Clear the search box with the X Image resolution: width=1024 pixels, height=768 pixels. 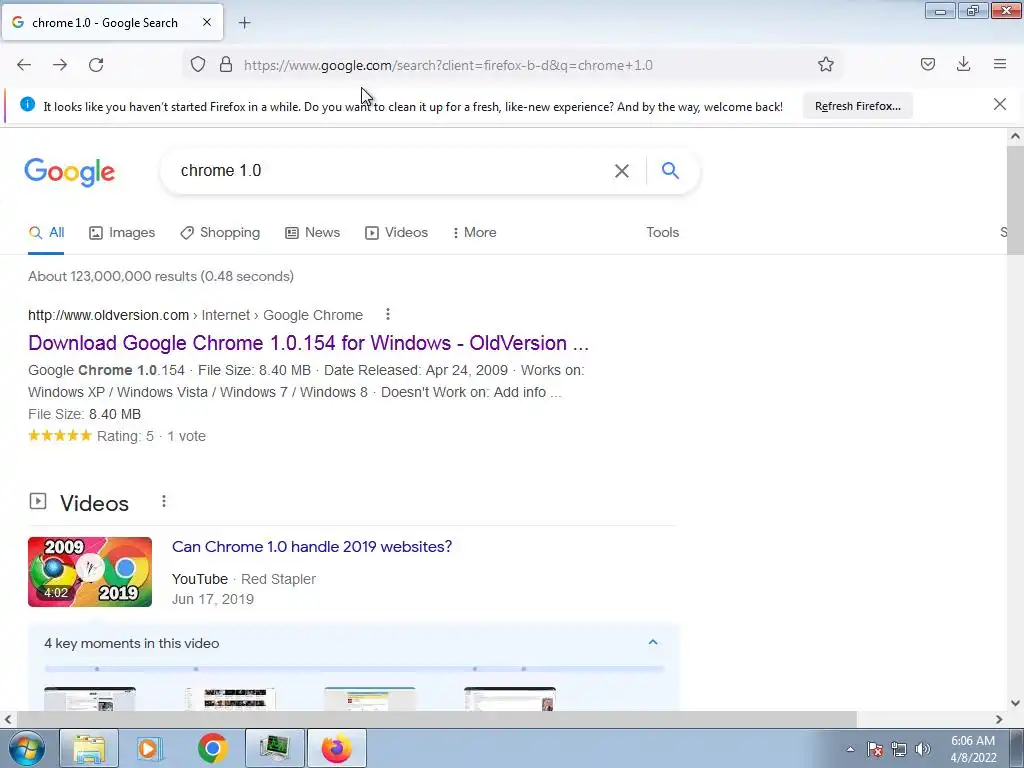pos(622,171)
